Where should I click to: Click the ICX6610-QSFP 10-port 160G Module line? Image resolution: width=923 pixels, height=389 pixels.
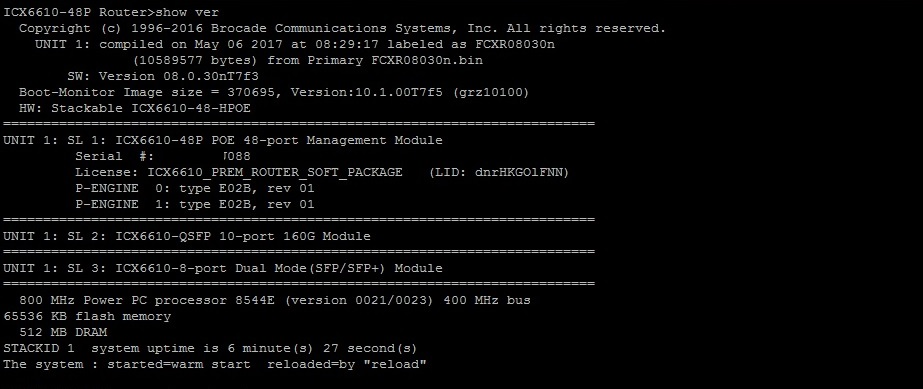(187, 236)
